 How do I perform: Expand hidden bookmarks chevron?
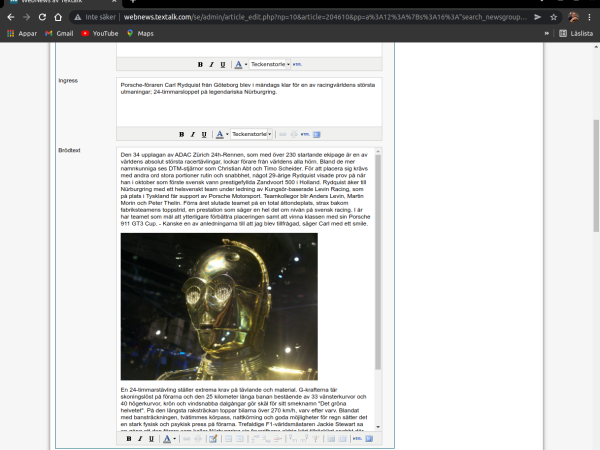546,34
